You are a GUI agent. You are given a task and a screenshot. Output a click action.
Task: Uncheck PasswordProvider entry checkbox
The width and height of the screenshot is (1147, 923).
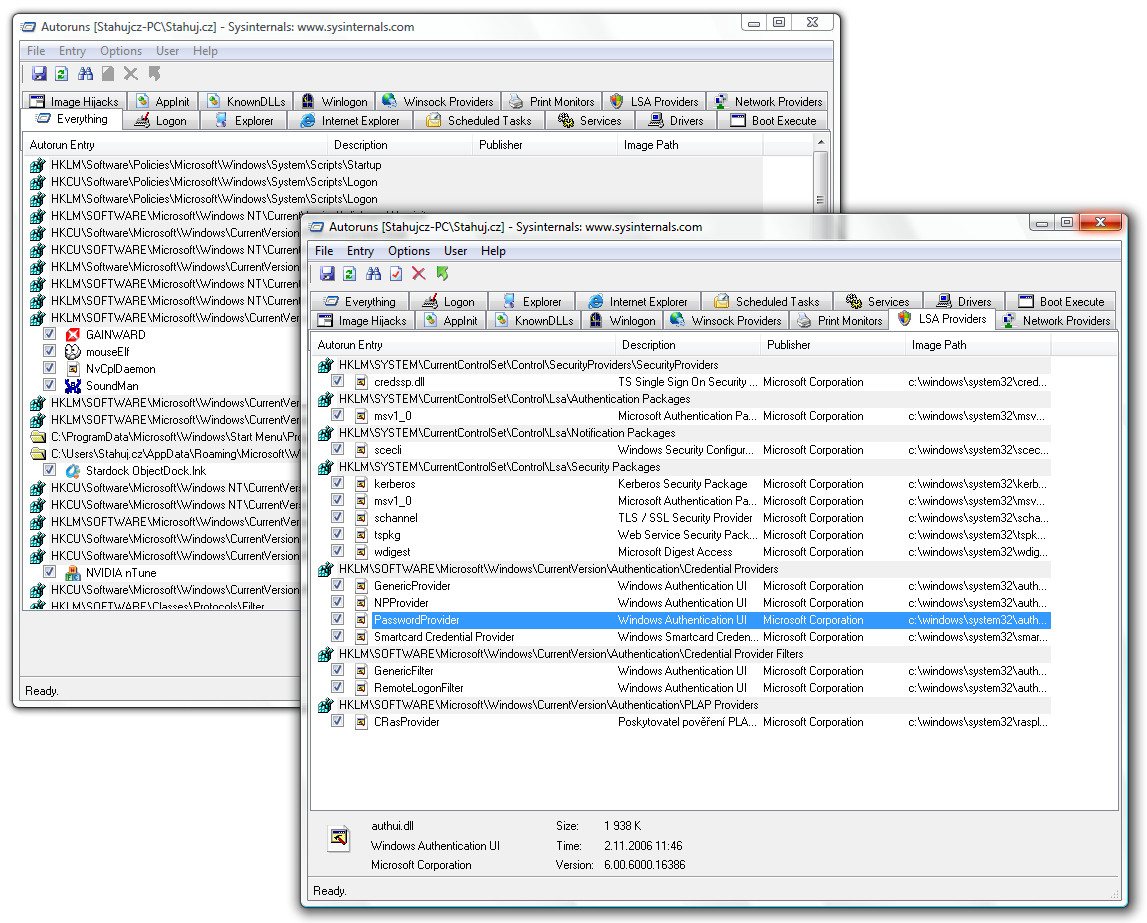click(x=337, y=619)
